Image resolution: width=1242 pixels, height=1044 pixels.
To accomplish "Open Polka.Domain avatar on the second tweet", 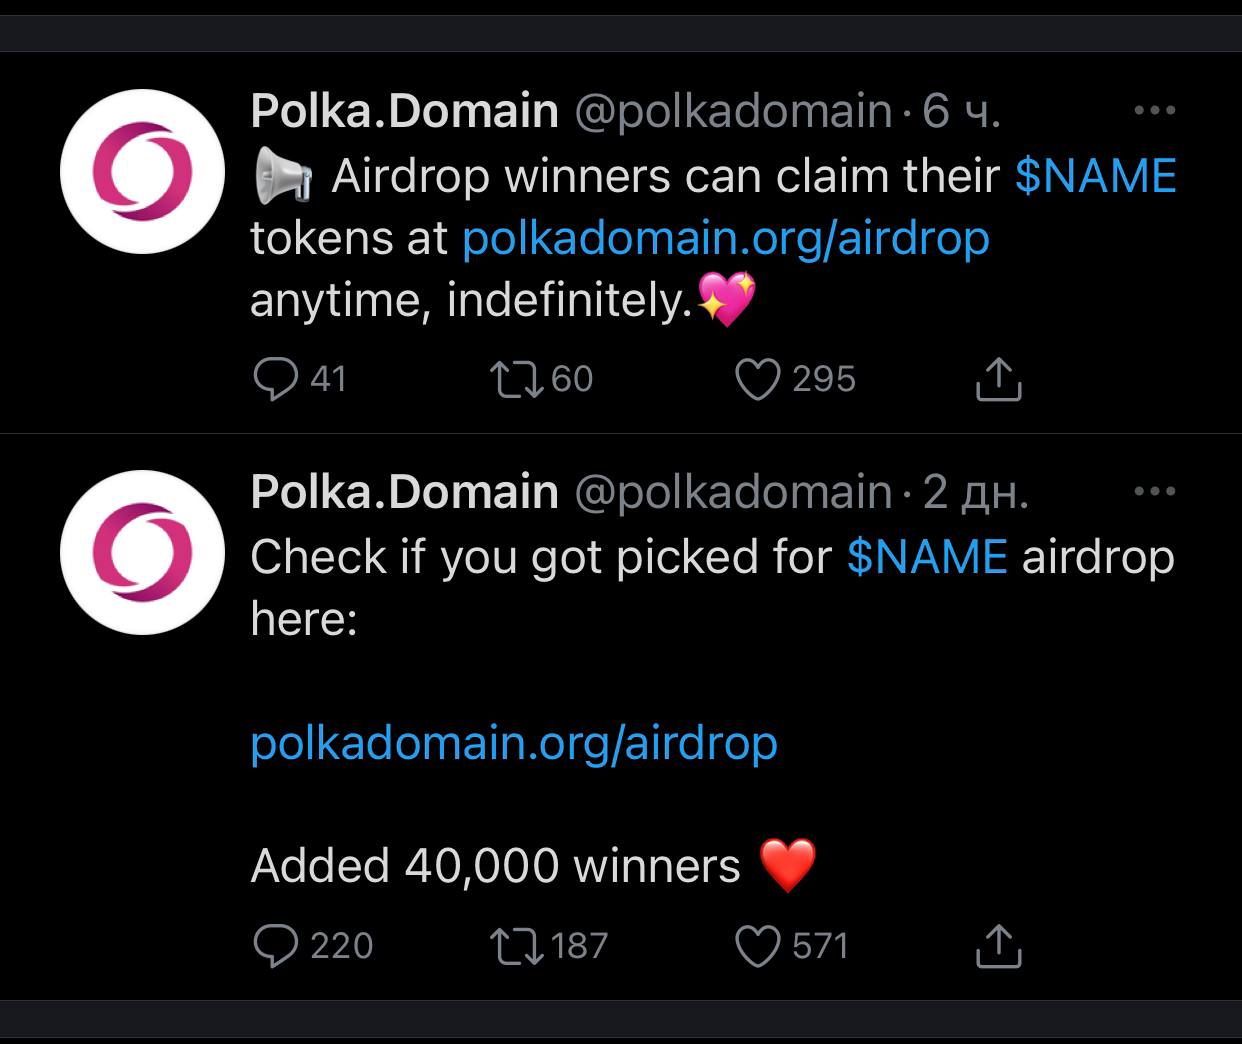I will [142, 552].
